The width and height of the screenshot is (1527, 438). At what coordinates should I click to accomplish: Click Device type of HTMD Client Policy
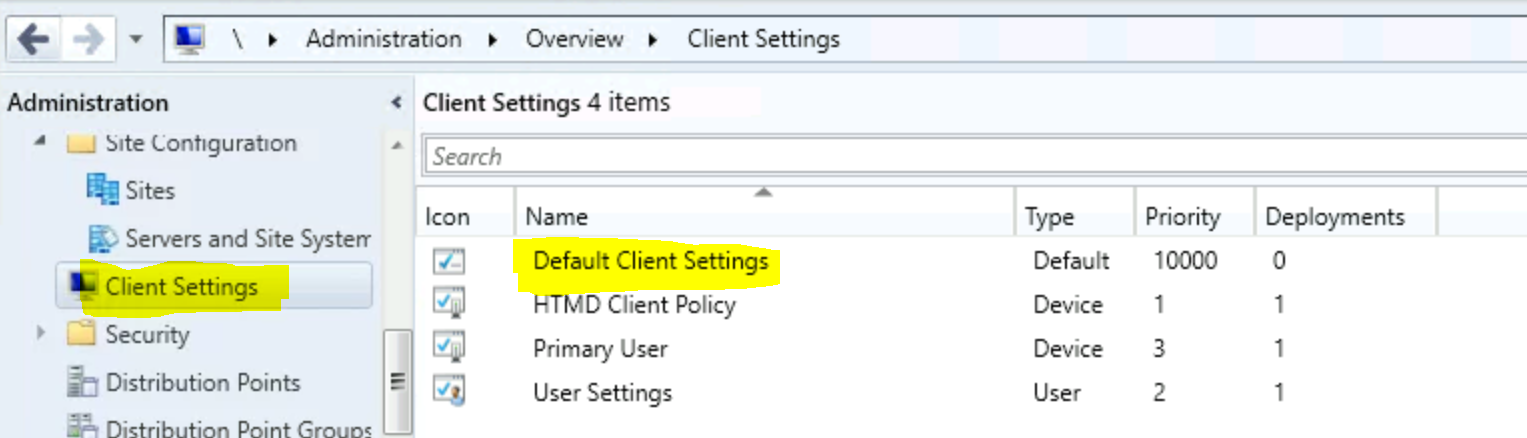pos(1068,305)
